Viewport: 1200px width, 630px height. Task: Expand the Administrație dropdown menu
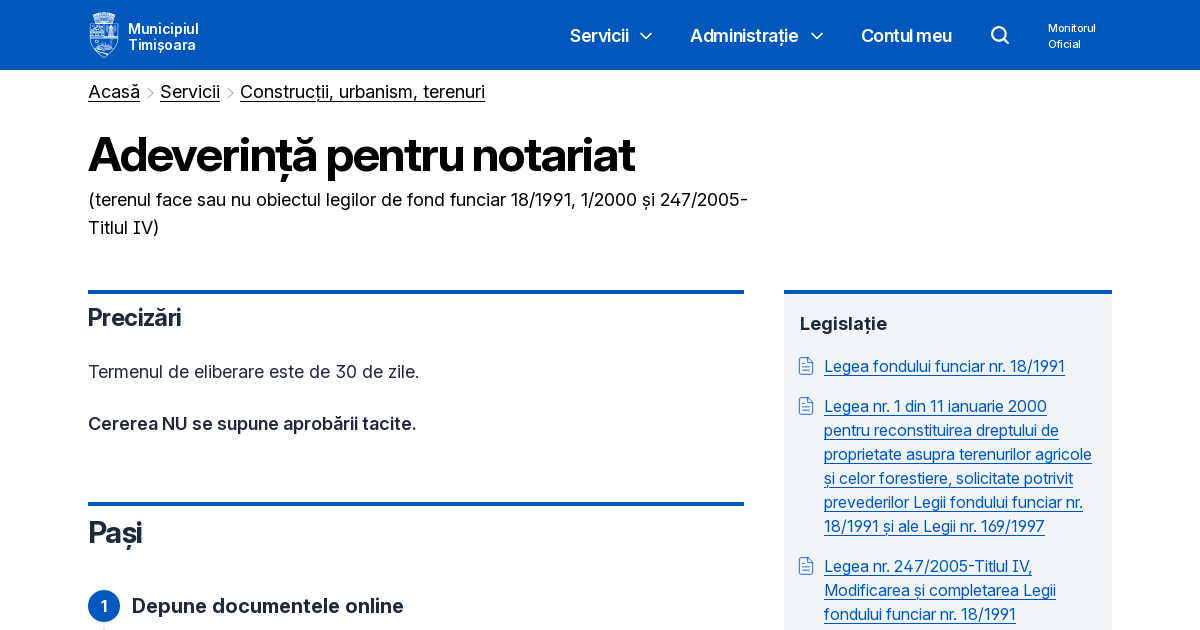coord(745,35)
